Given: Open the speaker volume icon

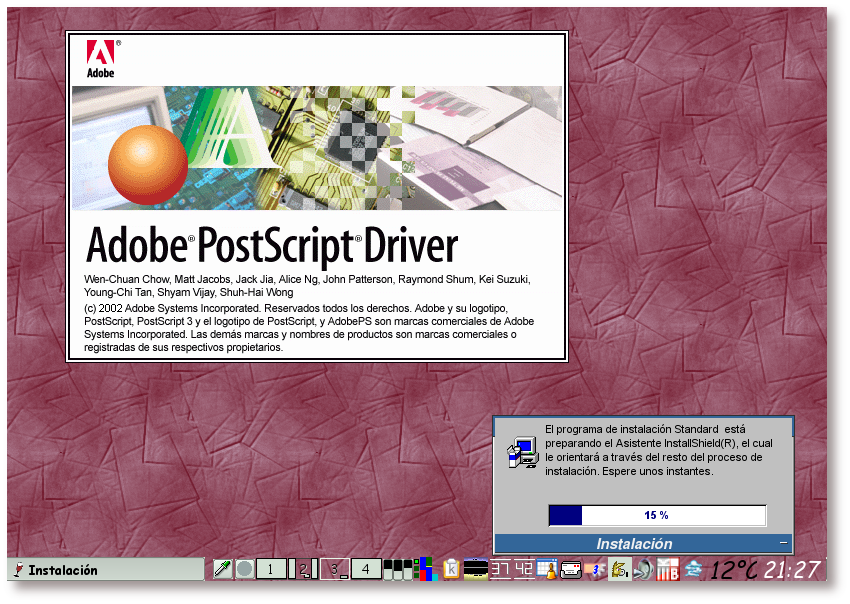Looking at the screenshot, I should tap(643, 569).
